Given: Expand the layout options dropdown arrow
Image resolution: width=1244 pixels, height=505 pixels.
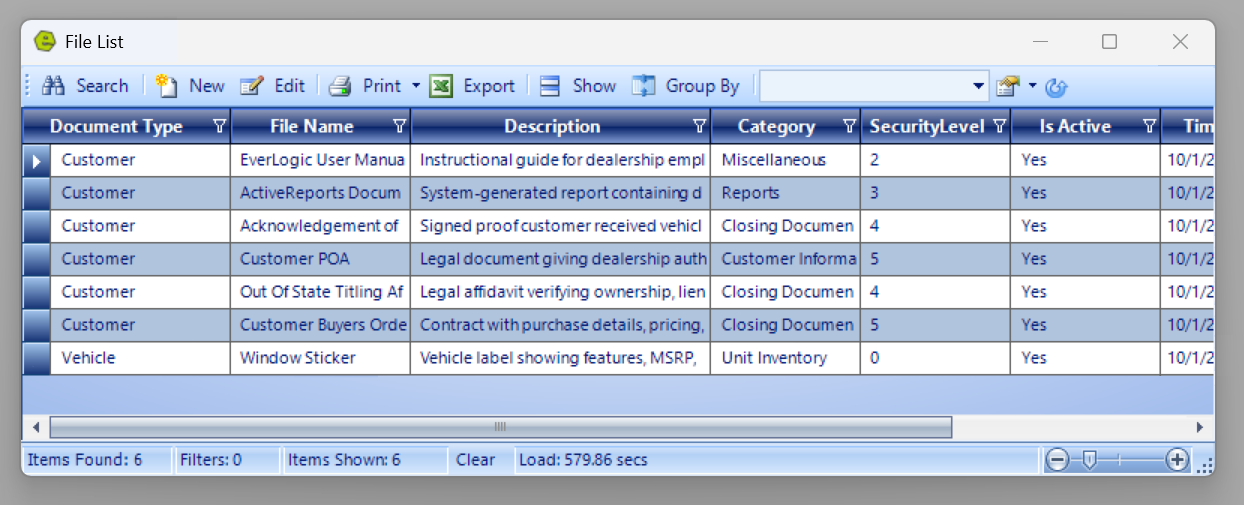Looking at the screenshot, I should [1032, 86].
